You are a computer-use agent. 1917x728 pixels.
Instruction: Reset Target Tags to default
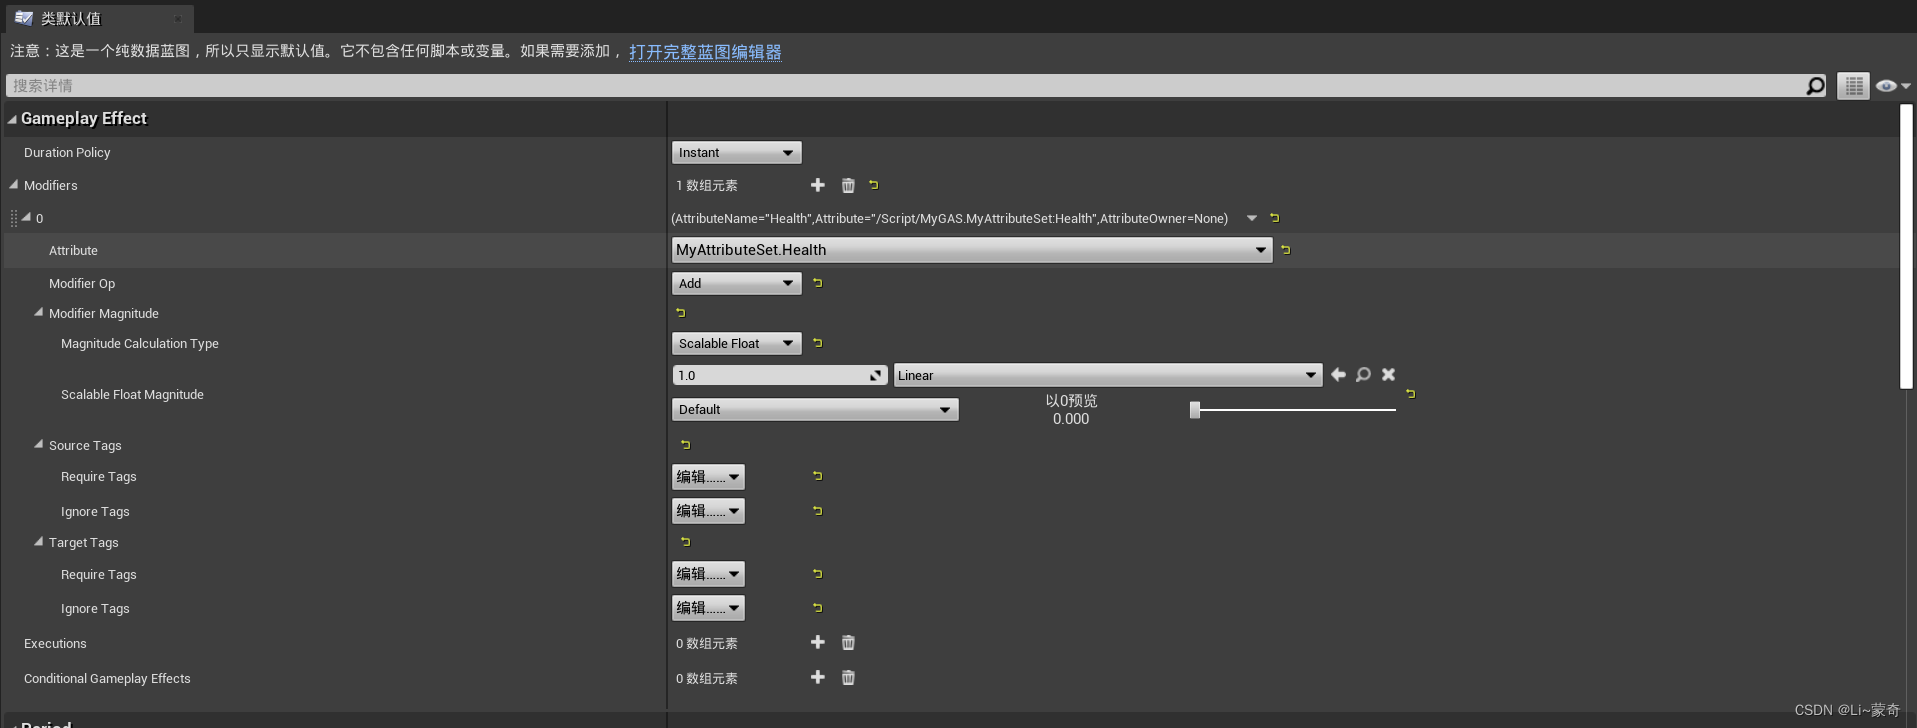click(x=685, y=542)
